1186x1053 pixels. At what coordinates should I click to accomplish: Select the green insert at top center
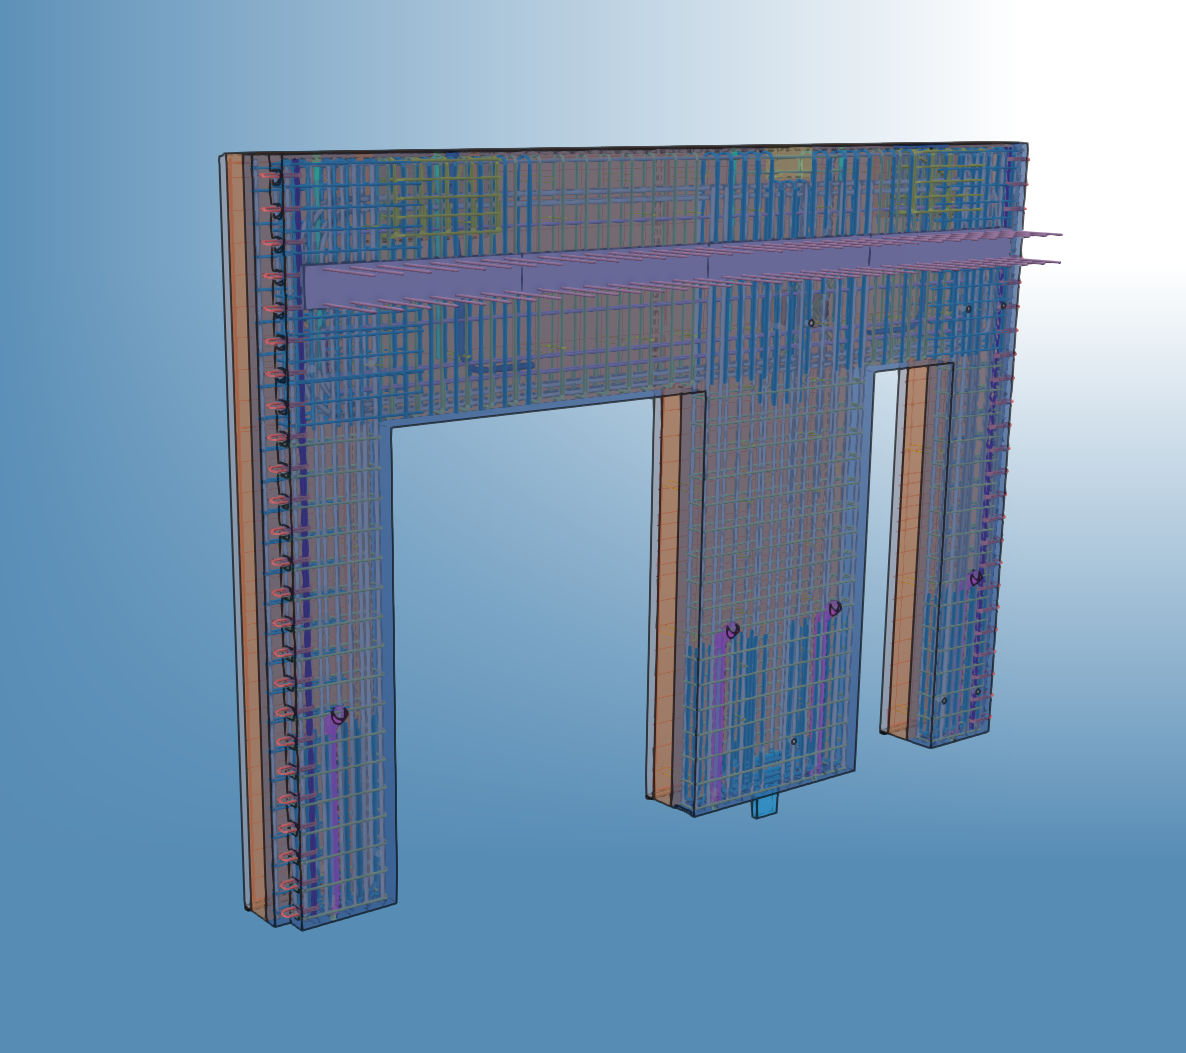click(790, 164)
